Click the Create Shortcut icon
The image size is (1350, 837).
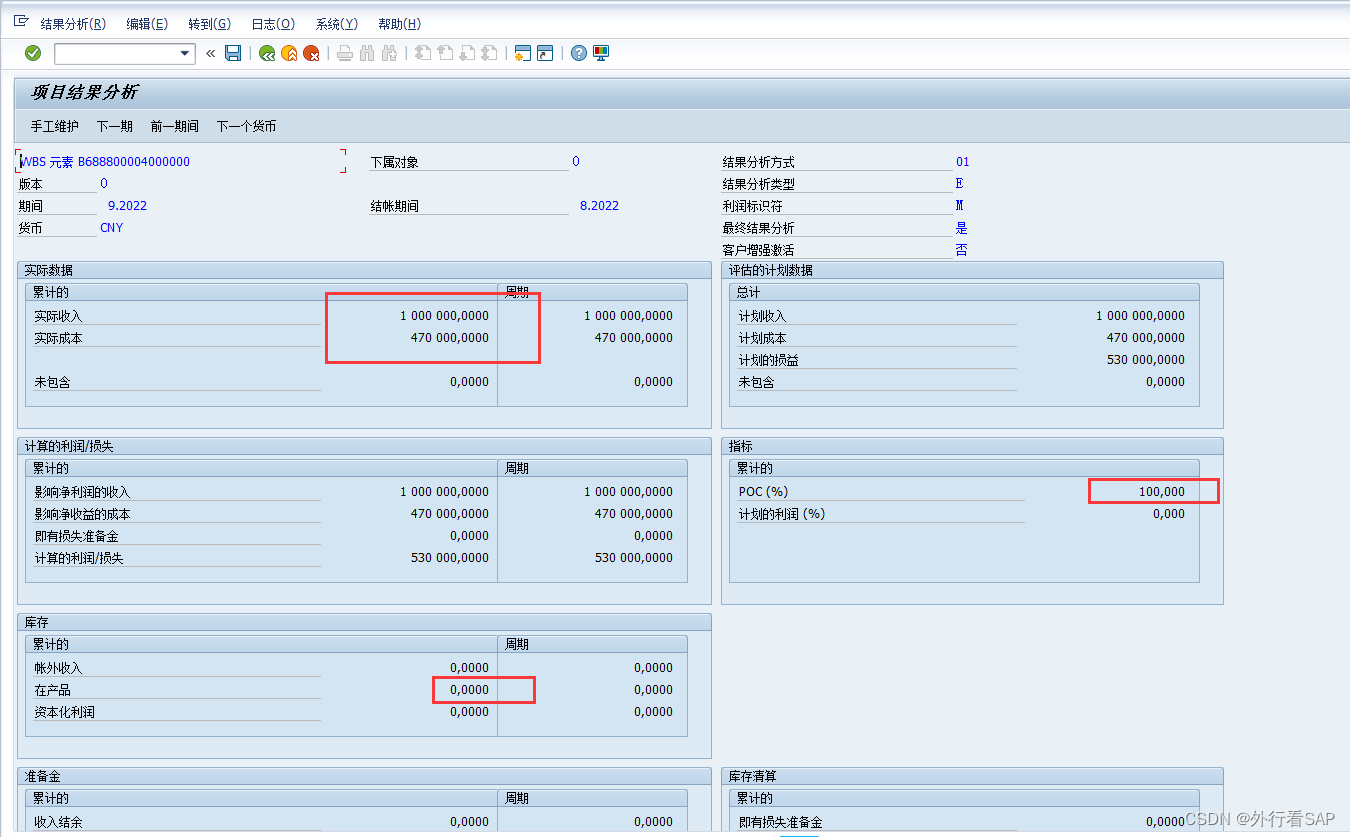pos(545,53)
